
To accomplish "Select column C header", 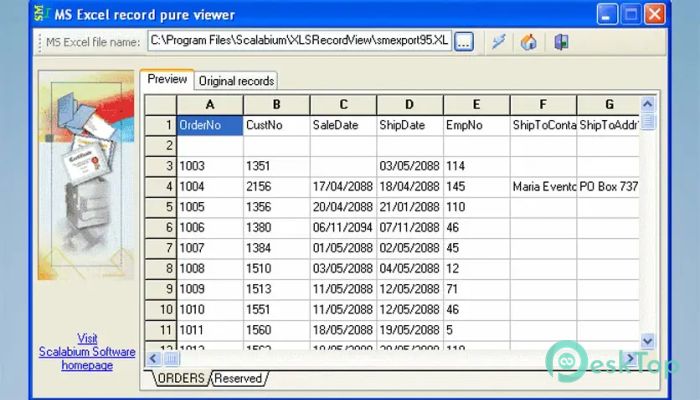I will pyautogui.click(x=343, y=105).
